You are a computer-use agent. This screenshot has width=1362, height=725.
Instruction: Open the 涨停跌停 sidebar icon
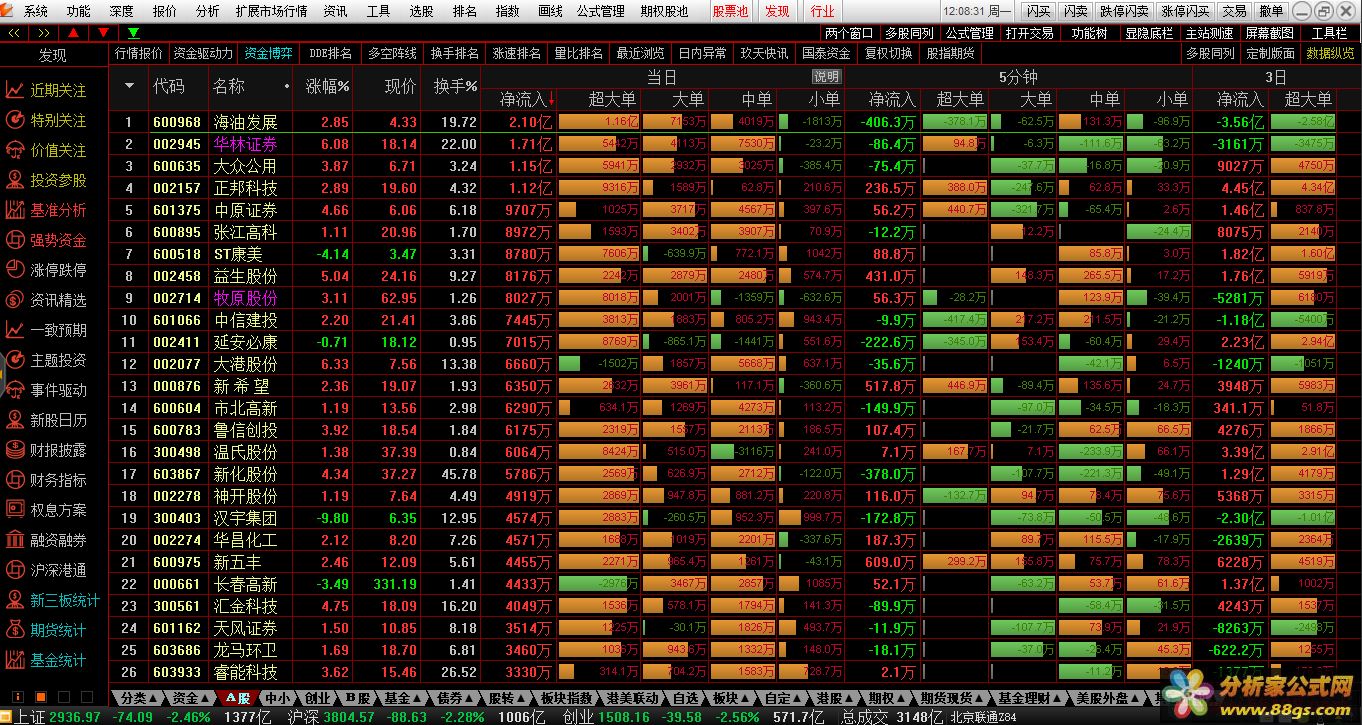click(15, 270)
